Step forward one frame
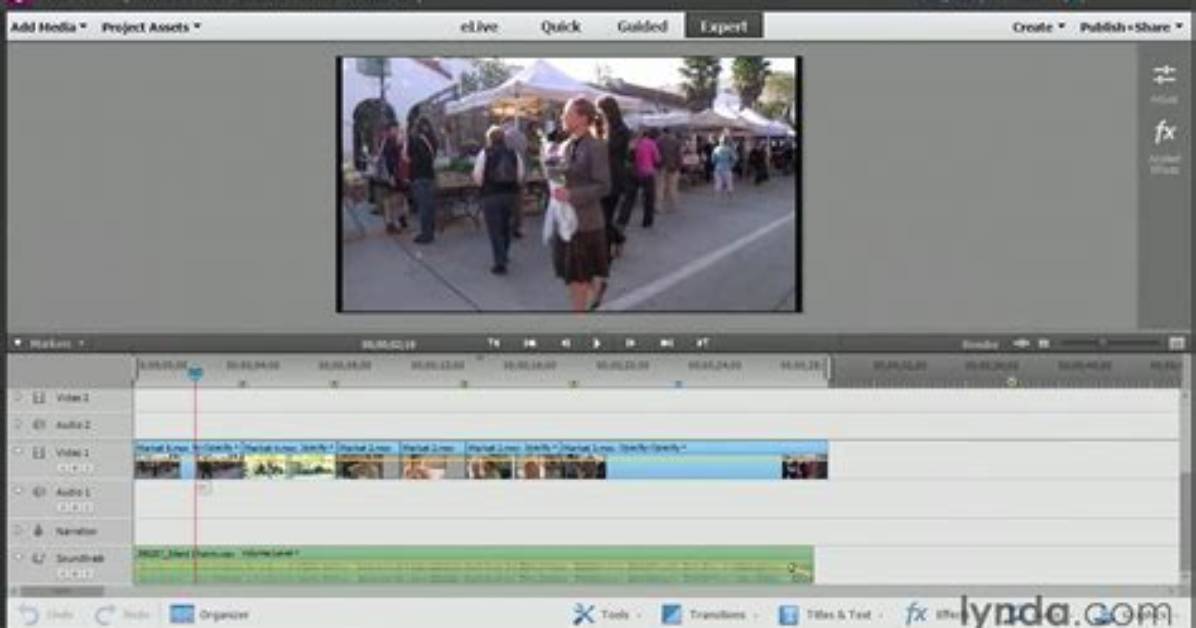The width and height of the screenshot is (1196, 628). pos(630,343)
